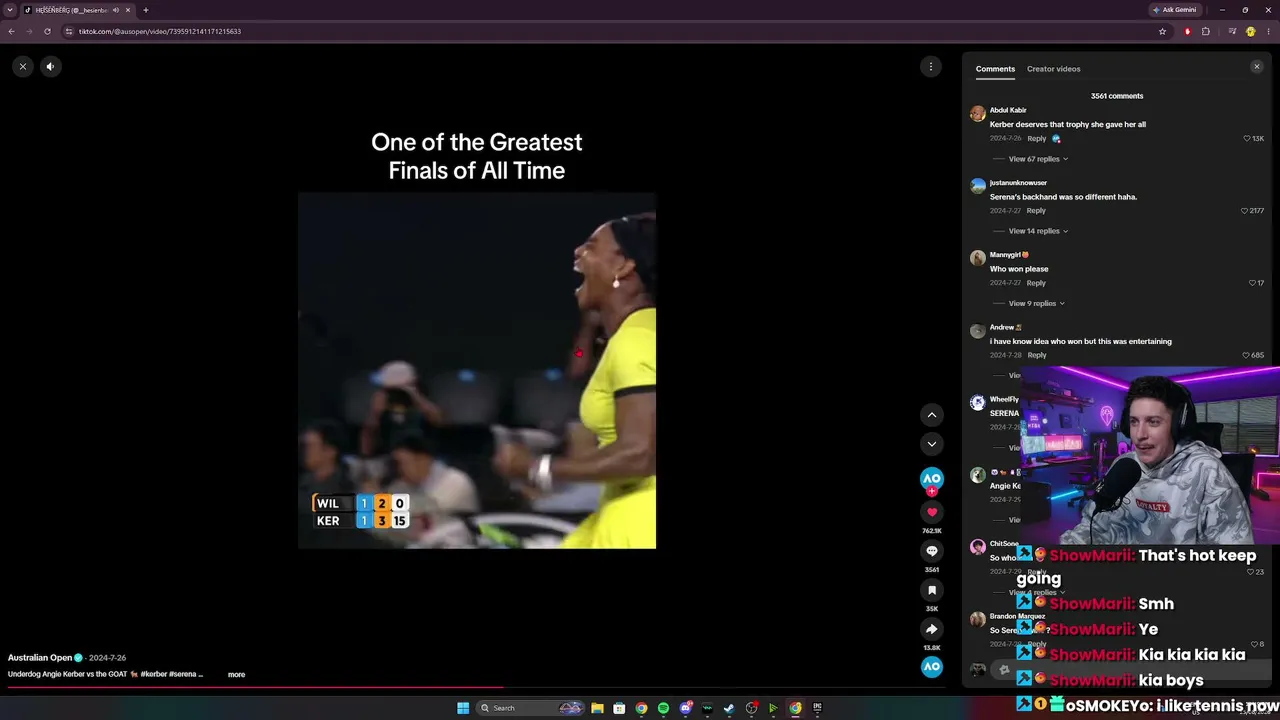Viewport: 1280px width, 720px height.
Task: Open a new browser tab
Action: (x=145, y=10)
